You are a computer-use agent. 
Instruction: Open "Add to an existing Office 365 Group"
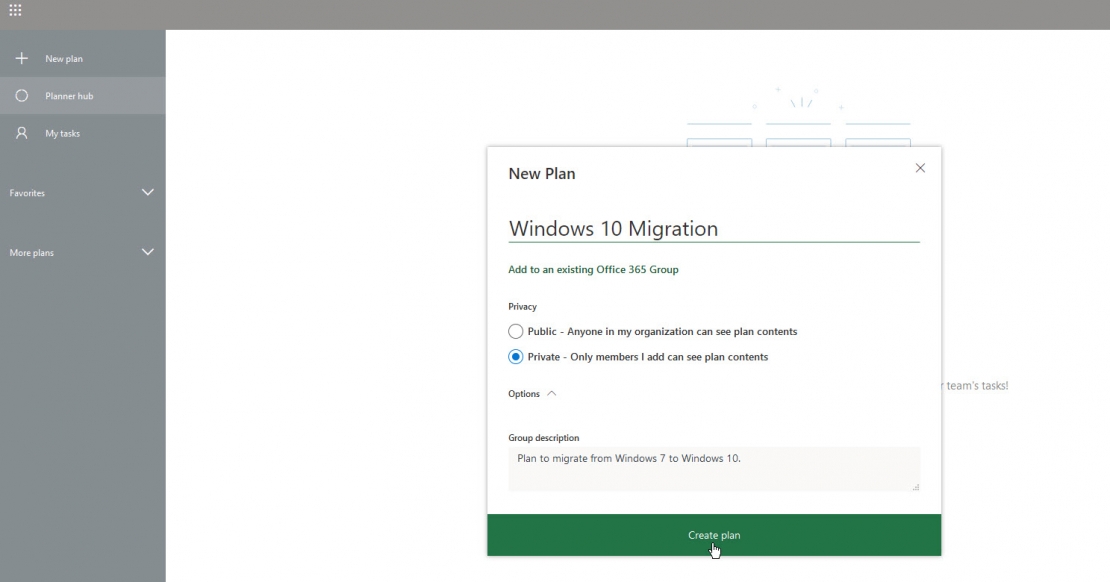593,269
